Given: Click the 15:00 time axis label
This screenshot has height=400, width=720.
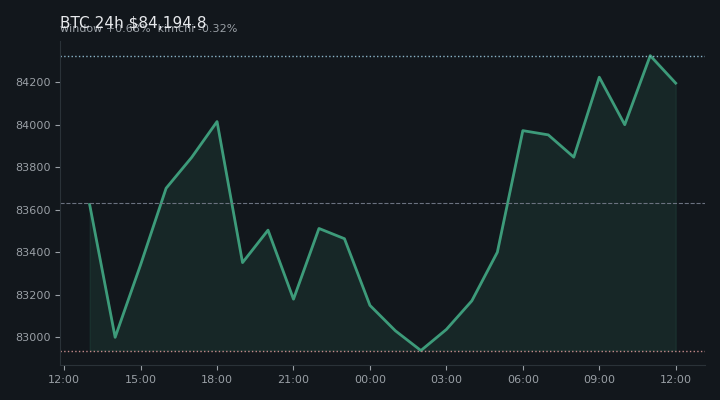Looking at the screenshot, I should 141,379.
